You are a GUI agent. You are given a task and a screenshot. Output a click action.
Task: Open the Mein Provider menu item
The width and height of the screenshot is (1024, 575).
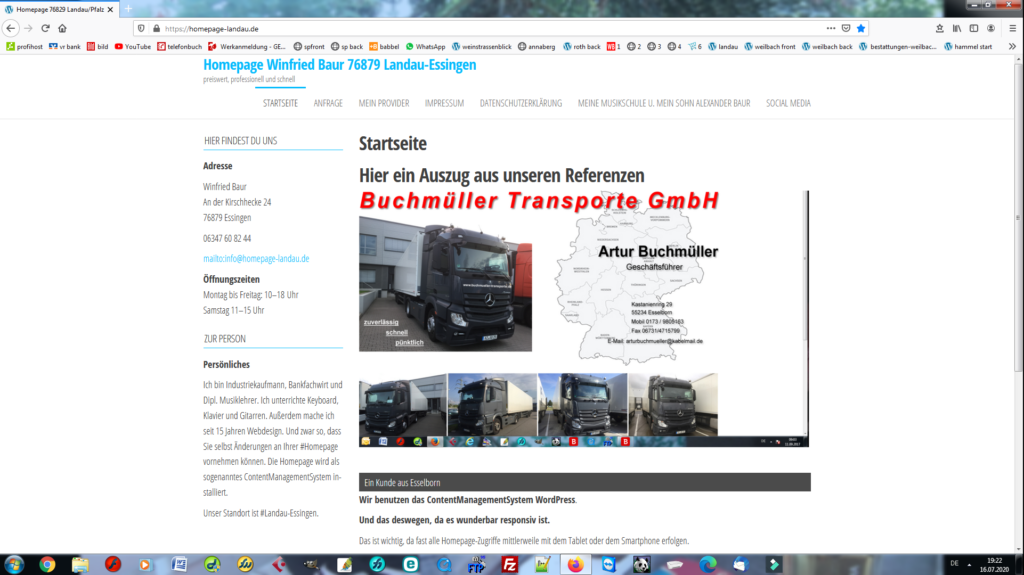(384, 103)
